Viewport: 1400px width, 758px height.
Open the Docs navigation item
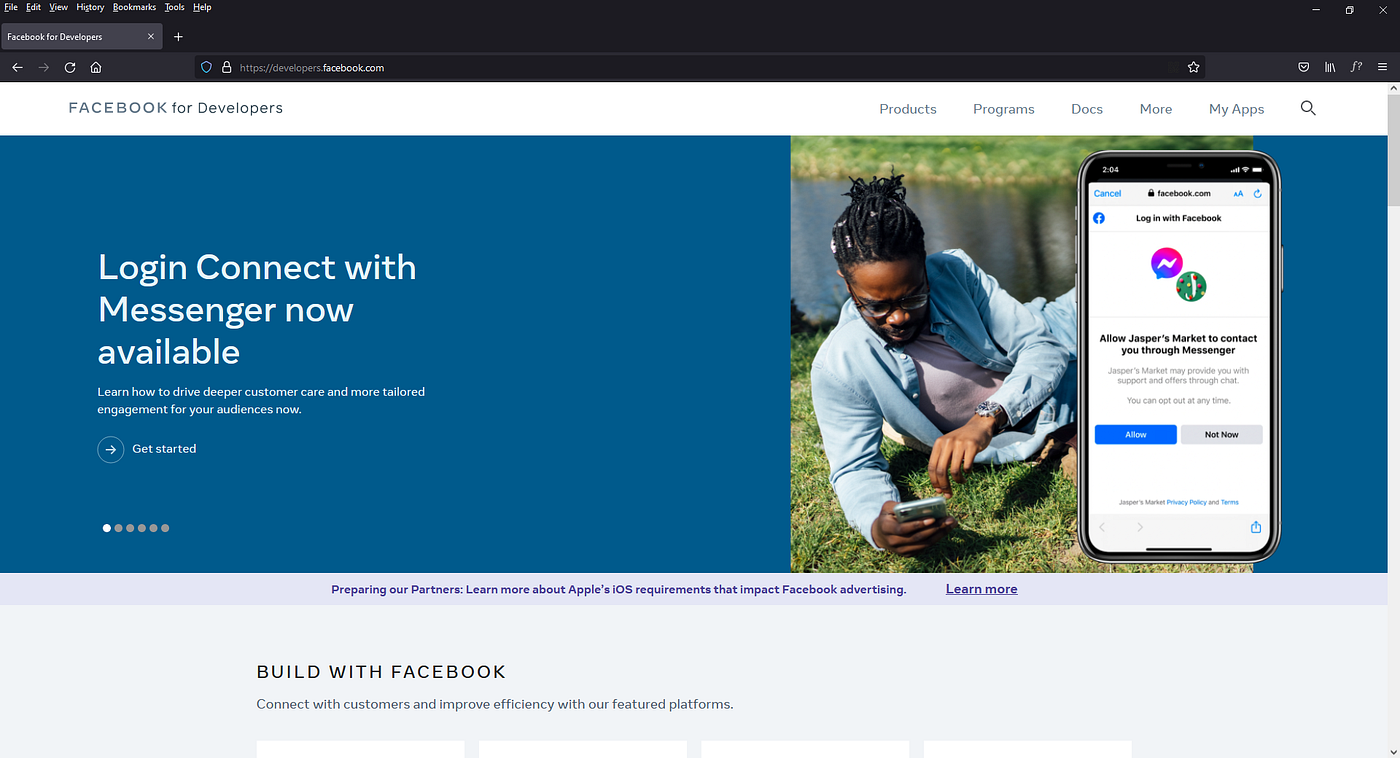[1087, 109]
